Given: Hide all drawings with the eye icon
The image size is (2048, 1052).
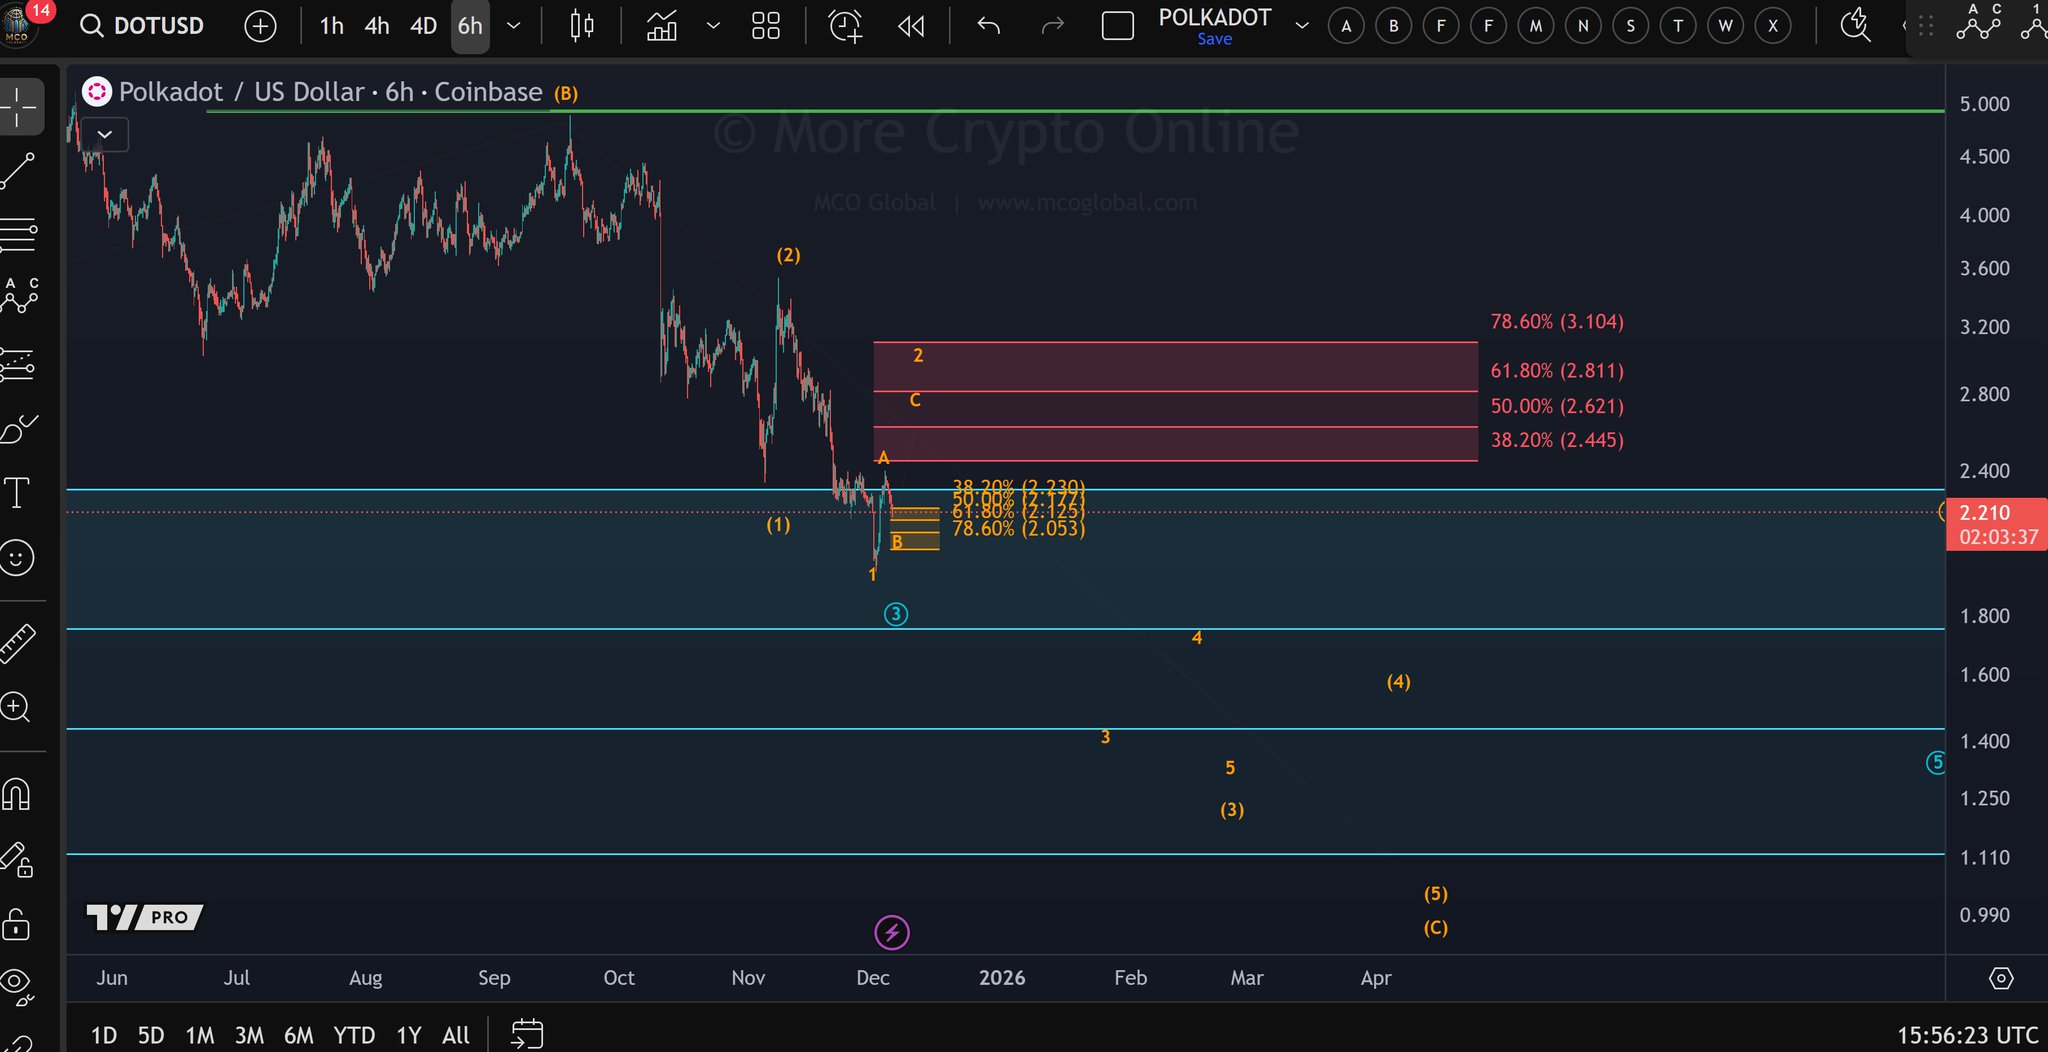Looking at the screenshot, I should [x=17, y=984].
